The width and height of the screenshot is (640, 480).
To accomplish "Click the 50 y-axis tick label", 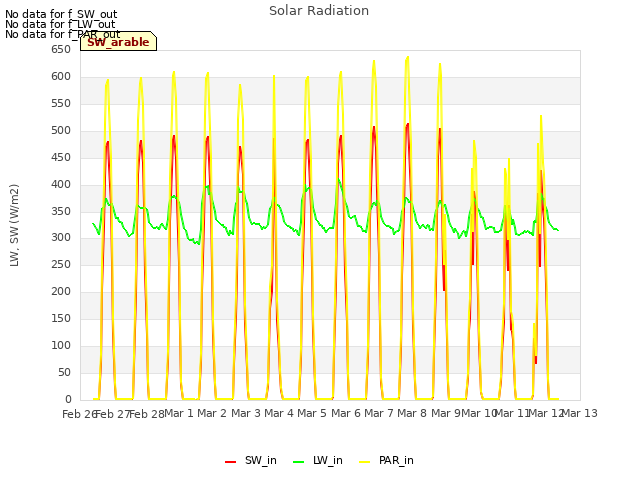I will coord(64,372).
